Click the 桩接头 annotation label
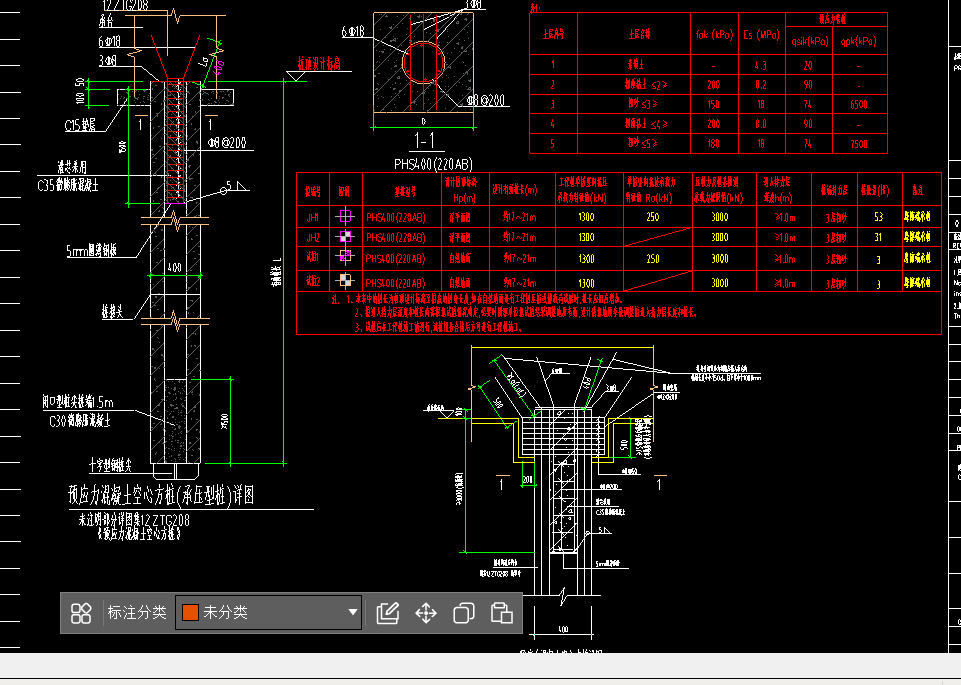Viewport: 961px width, 685px height. pyautogui.click(x=112, y=312)
